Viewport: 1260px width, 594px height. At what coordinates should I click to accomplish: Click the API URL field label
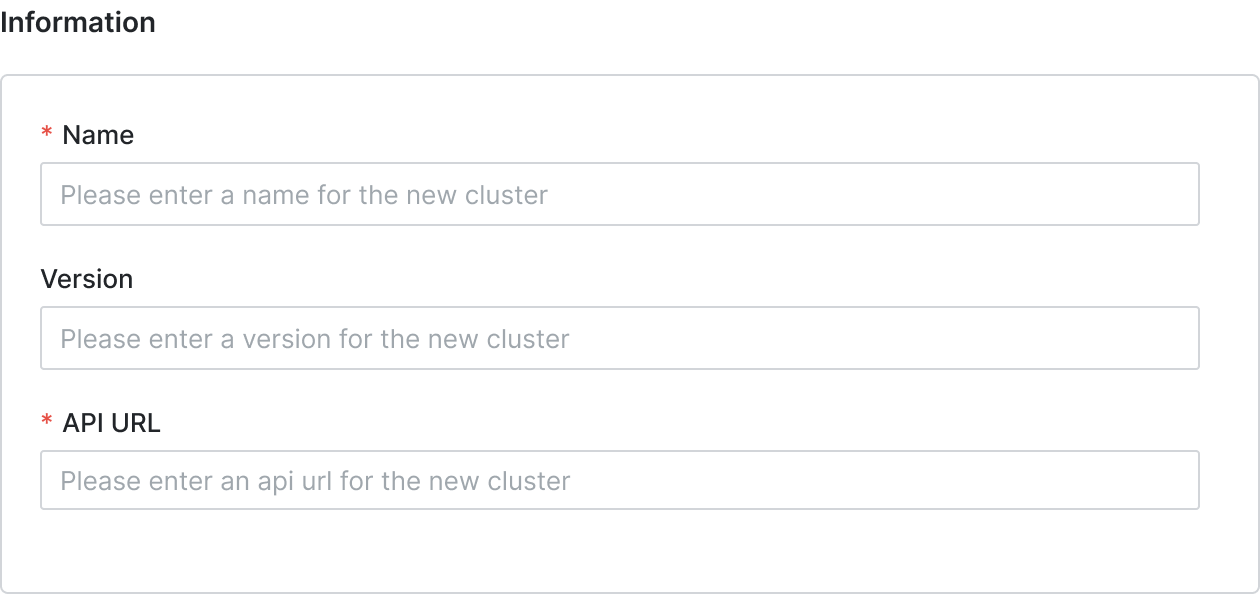111,423
